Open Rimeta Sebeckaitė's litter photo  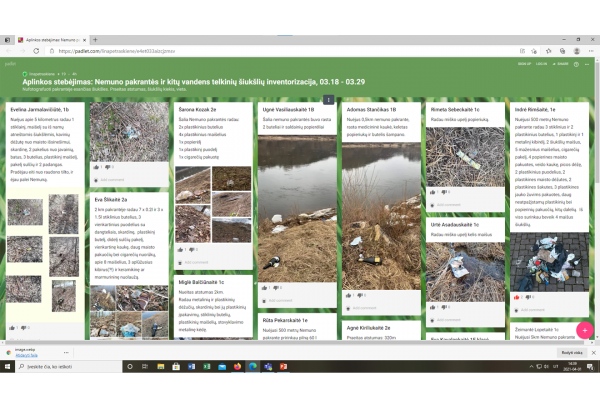pos(465,157)
